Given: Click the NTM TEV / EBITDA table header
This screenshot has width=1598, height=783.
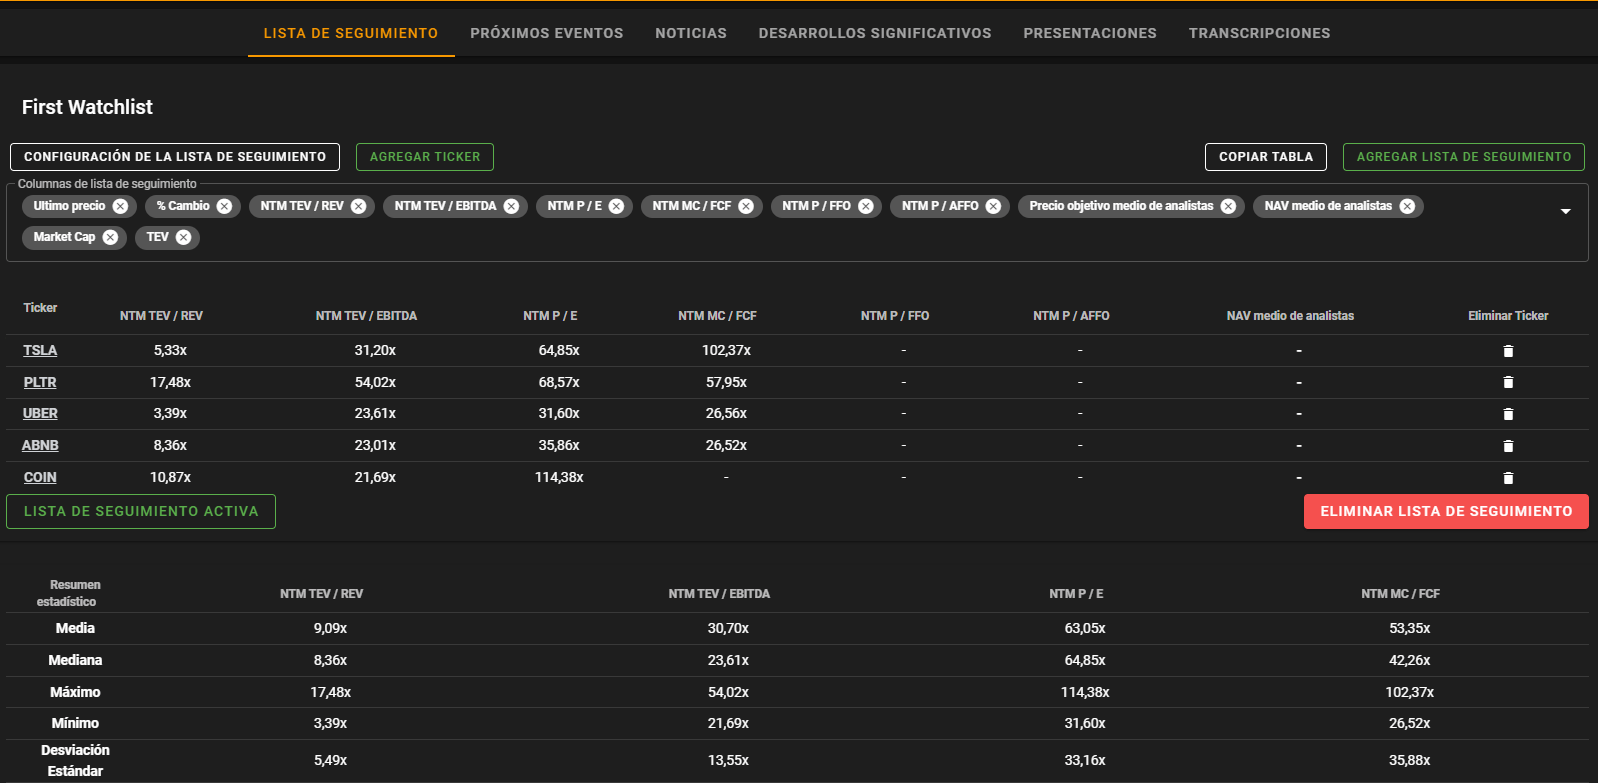Looking at the screenshot, I should coord(366,316).
